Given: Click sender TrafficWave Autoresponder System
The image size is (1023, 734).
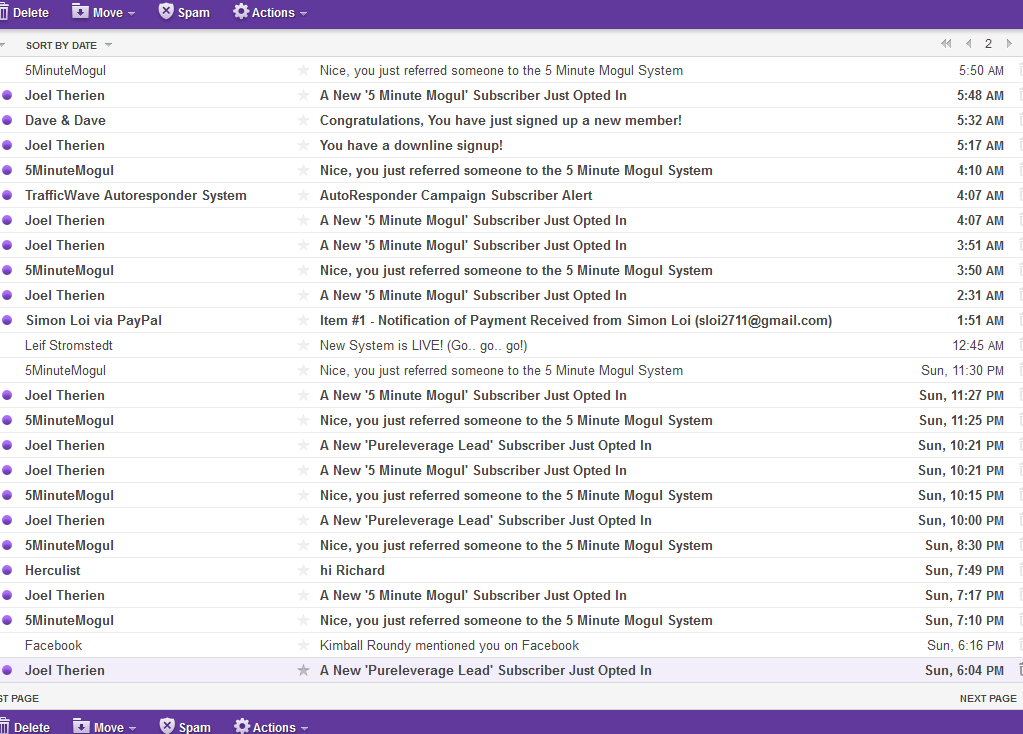Looking at the screenshot, I should click(x=136, y=195).
